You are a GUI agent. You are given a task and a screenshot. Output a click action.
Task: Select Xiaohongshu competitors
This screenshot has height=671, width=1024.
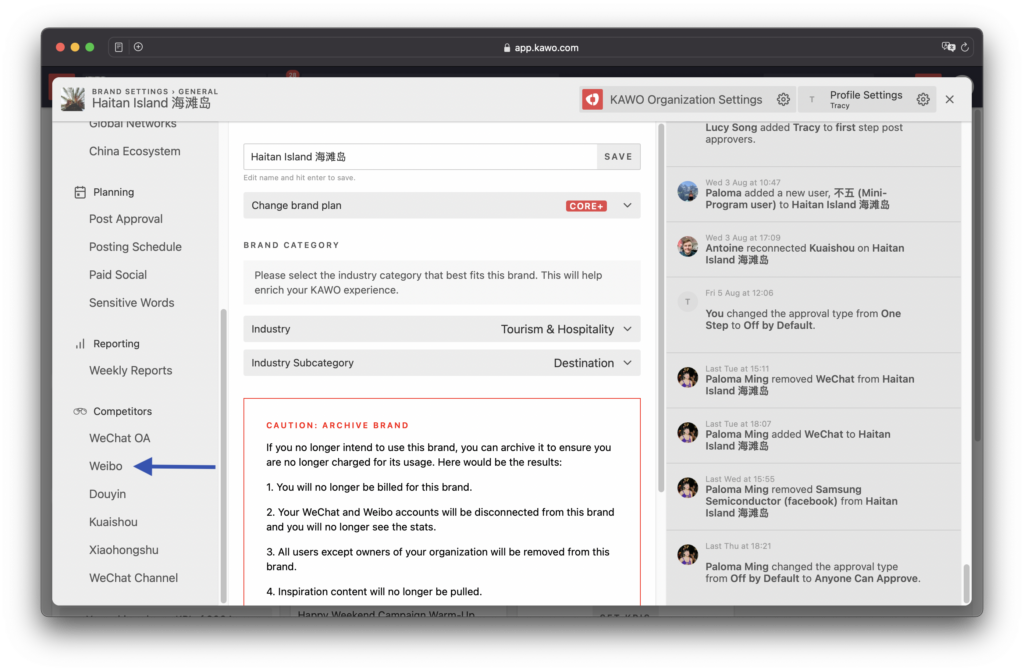[x=123, y=550]
